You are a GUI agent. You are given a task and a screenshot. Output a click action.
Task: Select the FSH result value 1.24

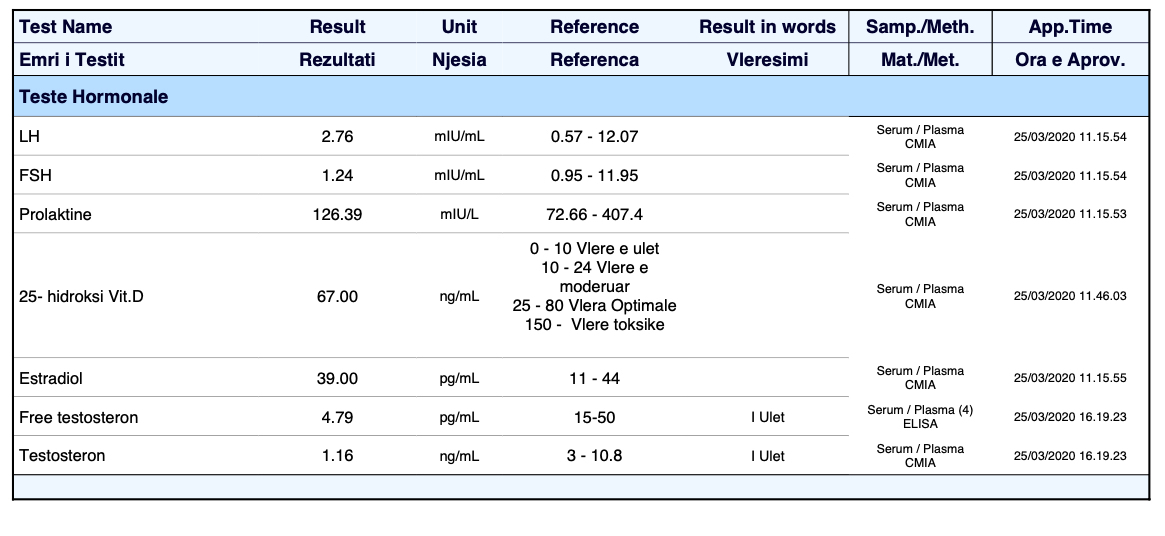(337, 176)
